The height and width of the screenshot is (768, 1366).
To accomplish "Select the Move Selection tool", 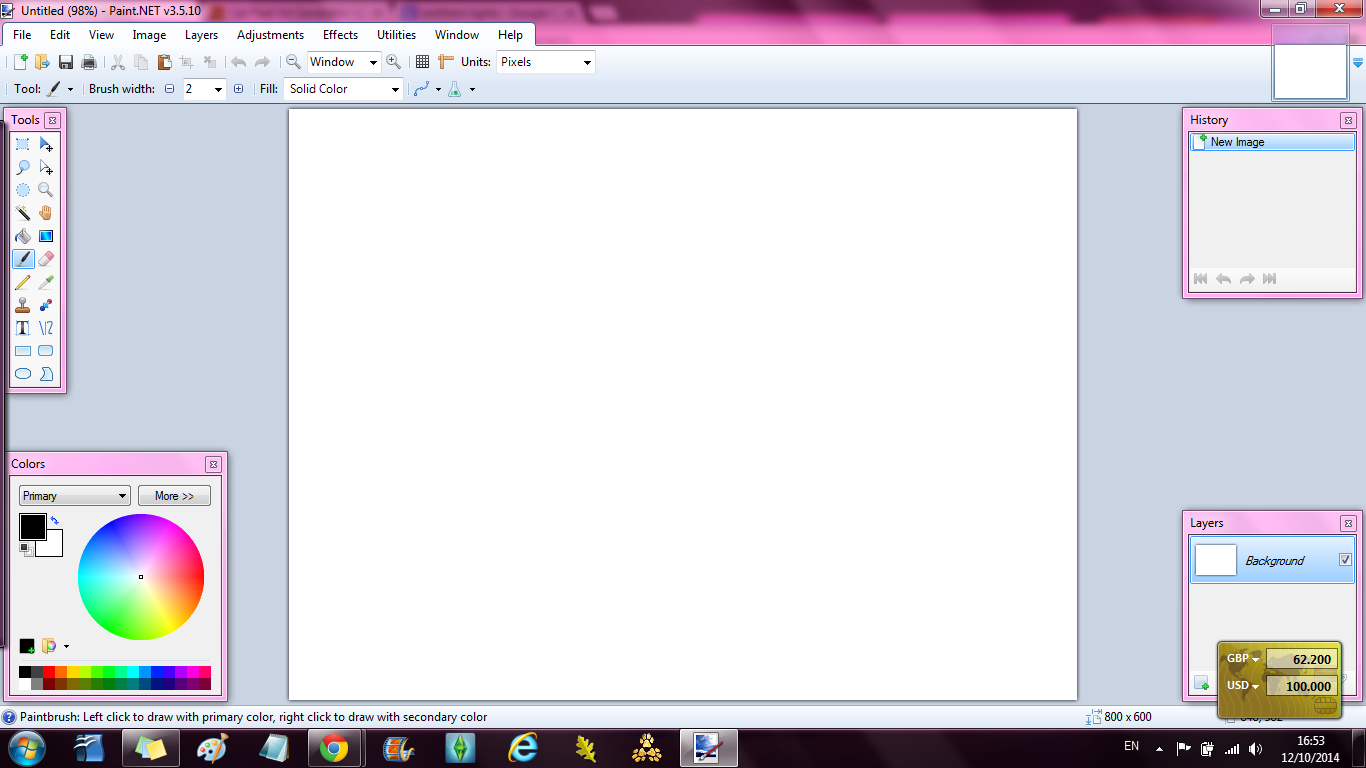I will (46, 167).
